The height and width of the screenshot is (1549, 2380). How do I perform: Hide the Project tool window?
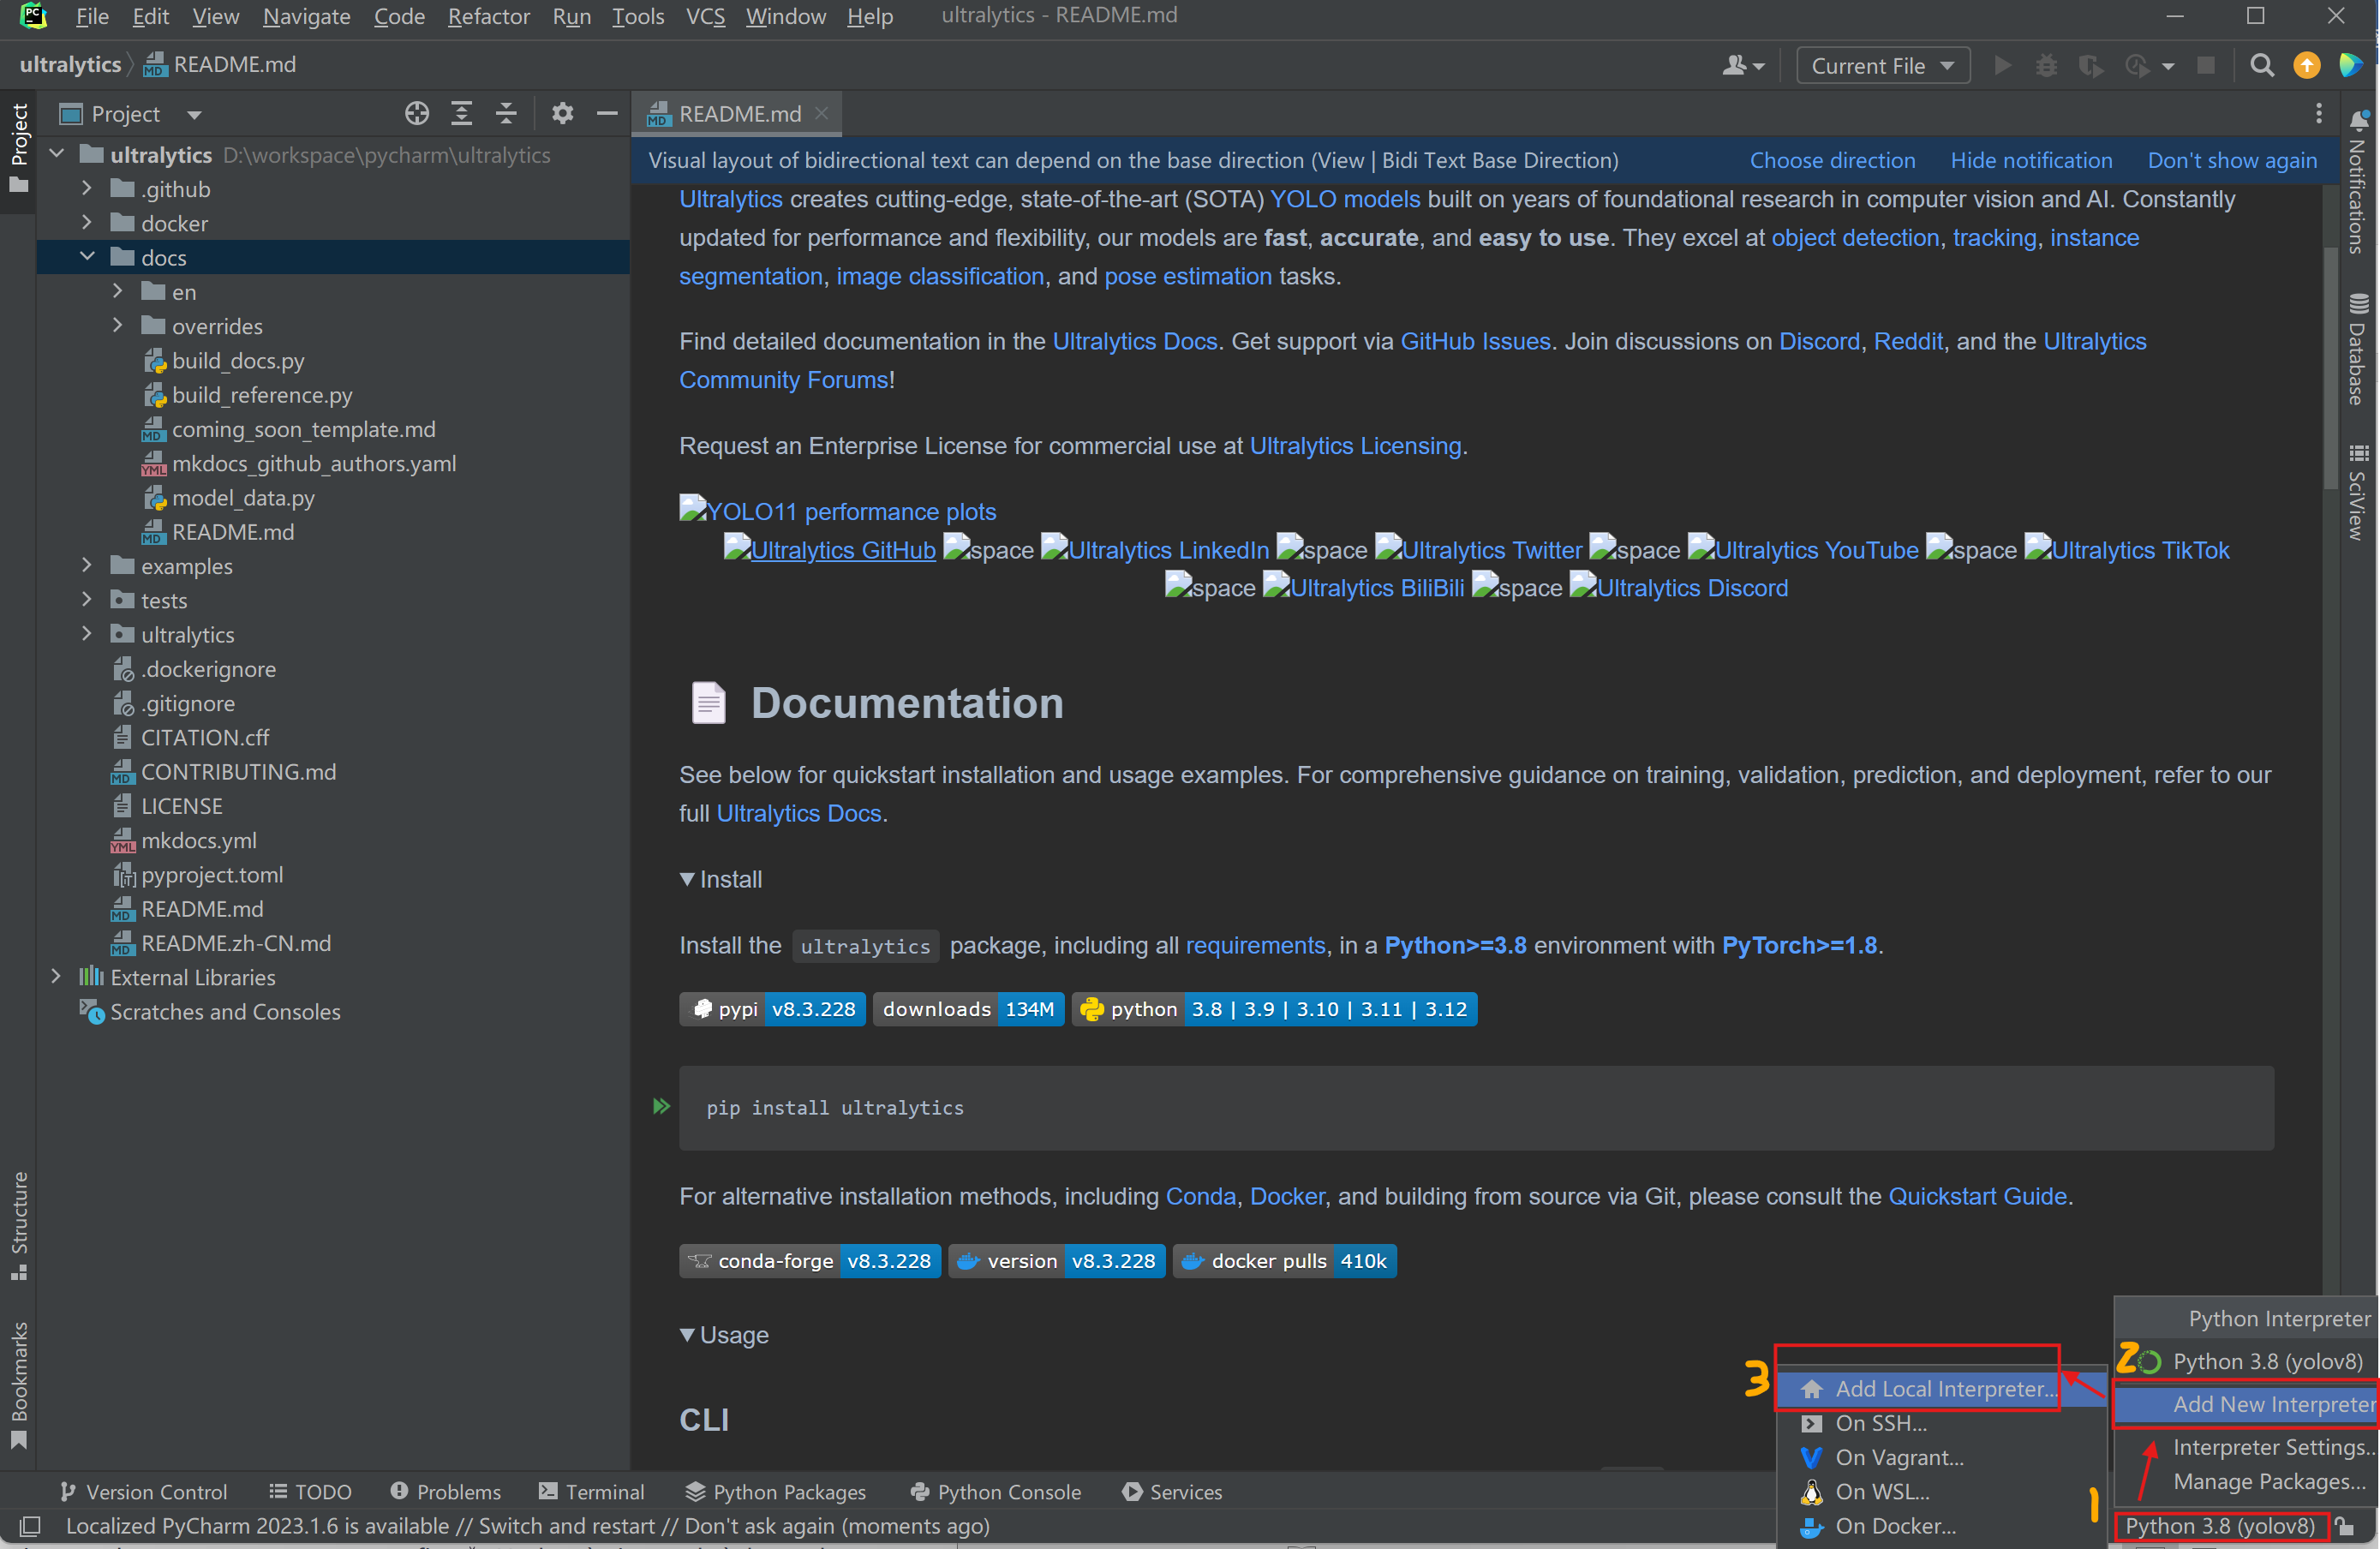(607, 114)
